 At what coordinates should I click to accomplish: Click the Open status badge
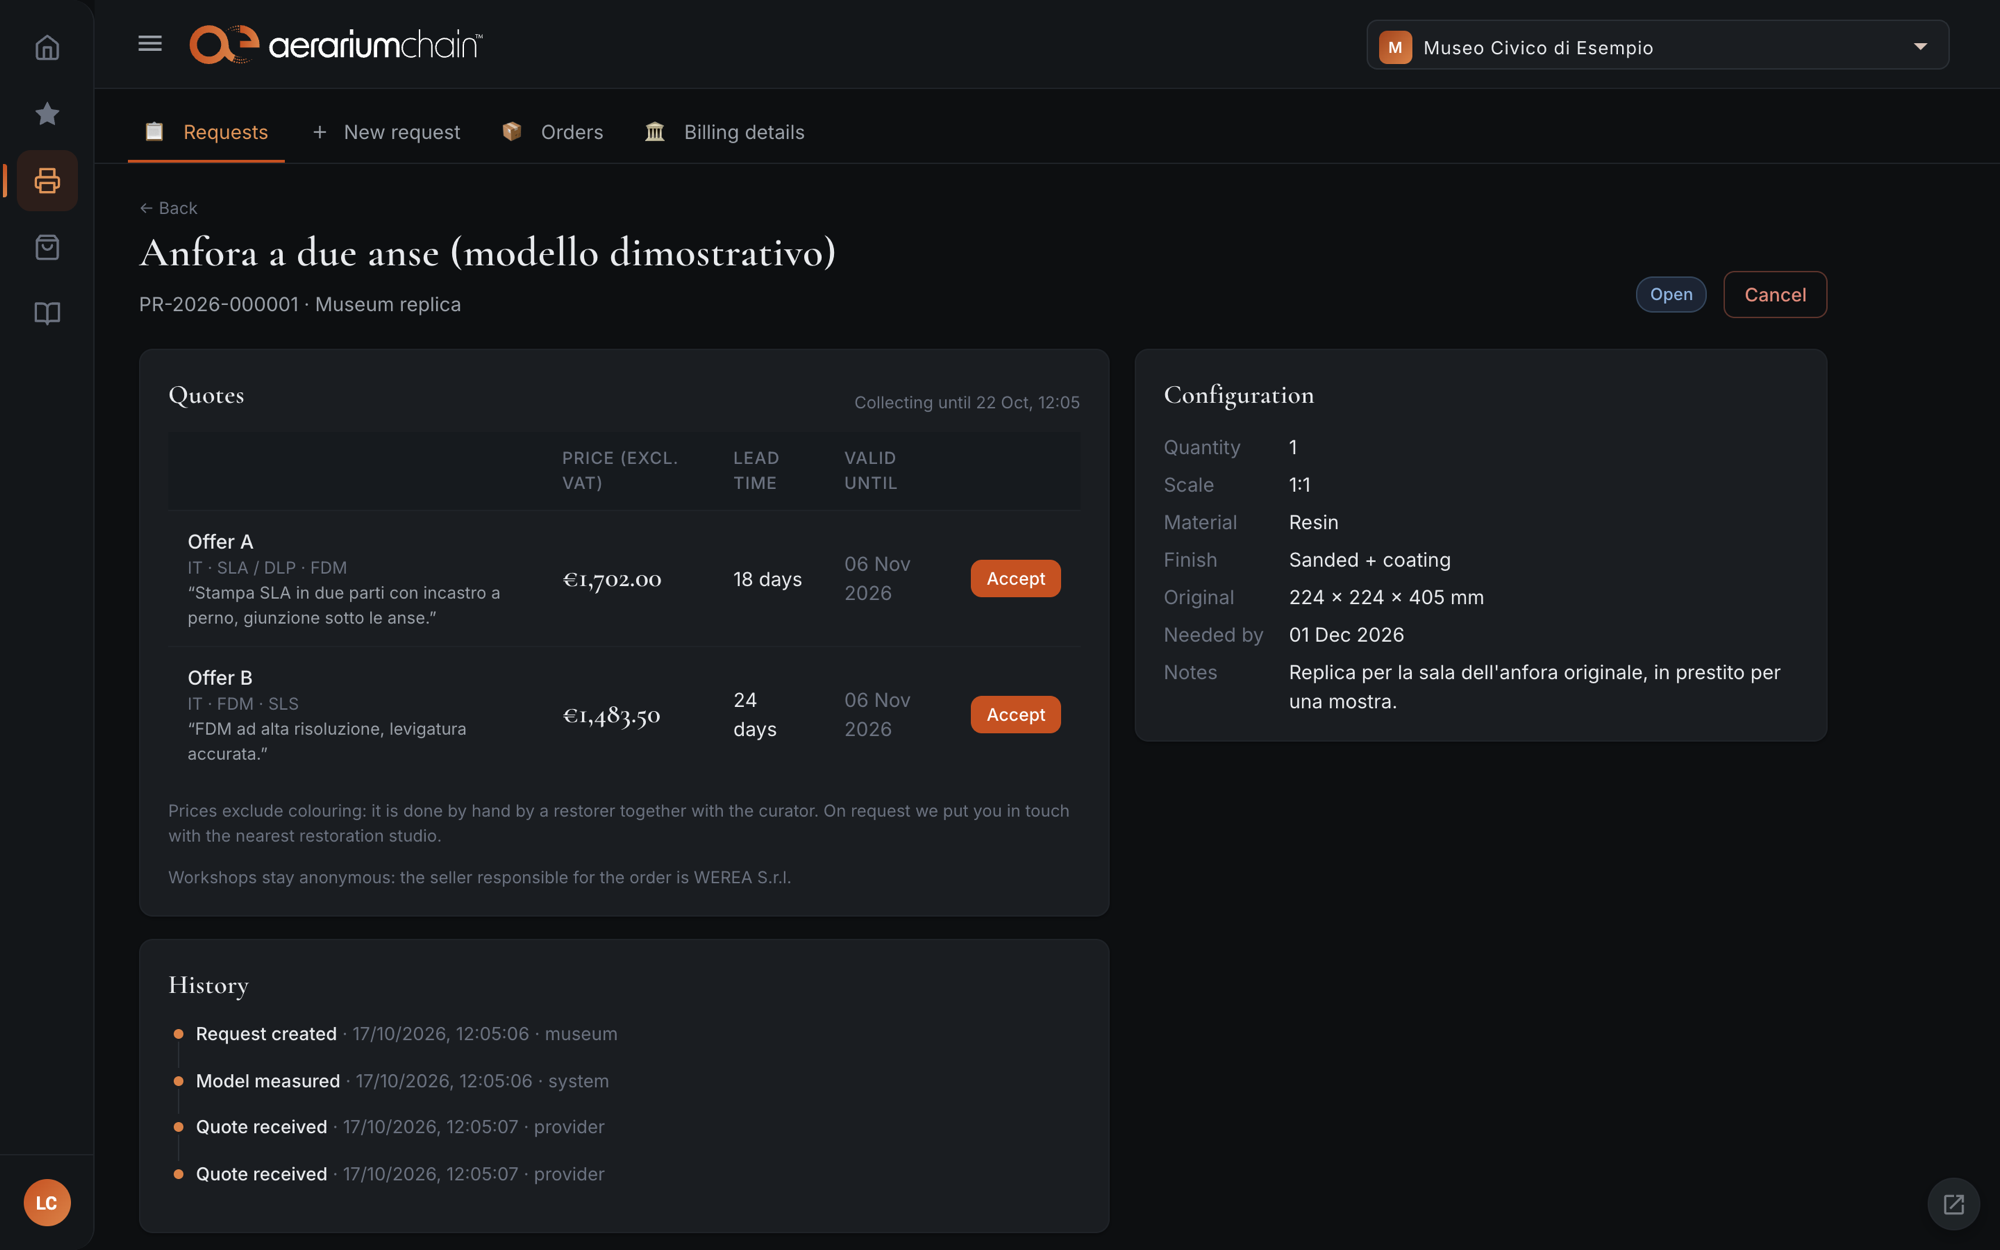[1671, 294]
